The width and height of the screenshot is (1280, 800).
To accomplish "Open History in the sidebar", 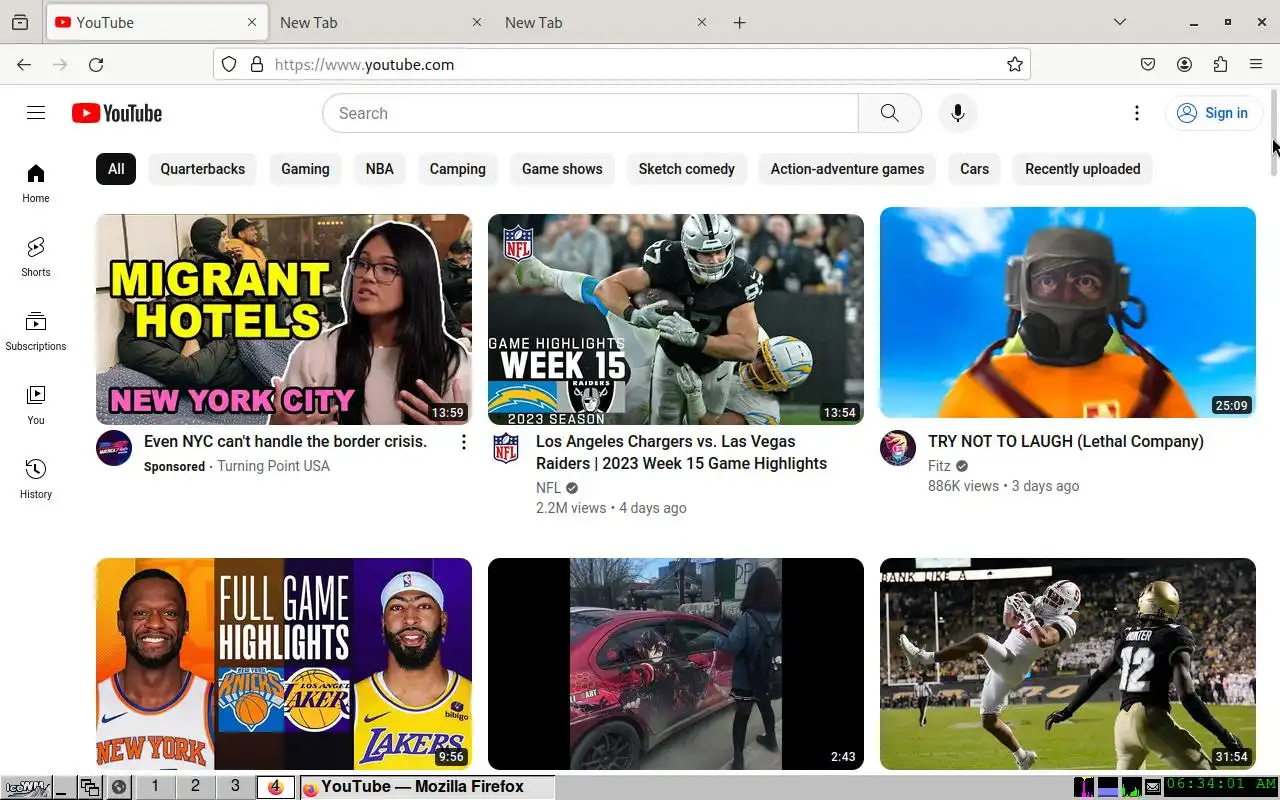I will 36,479.
